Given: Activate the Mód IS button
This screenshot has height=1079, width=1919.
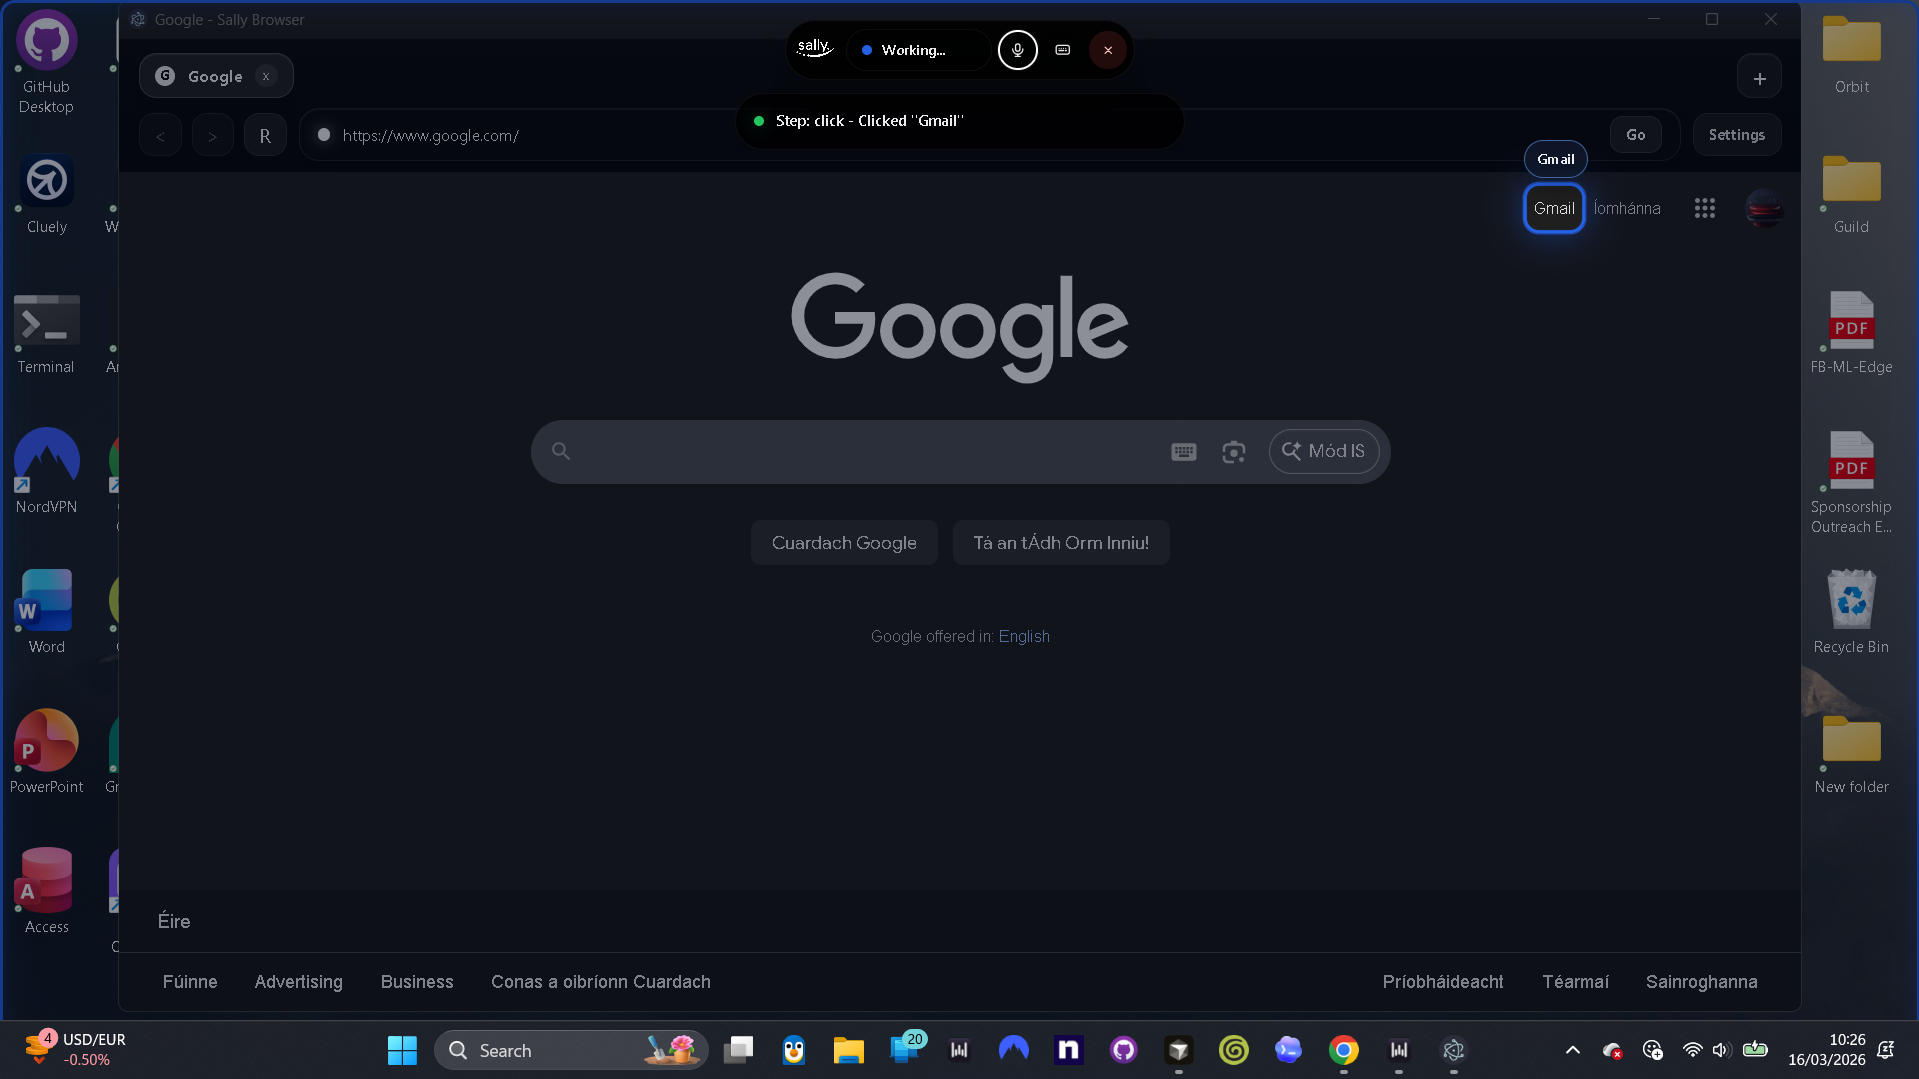Looking at the screenshot, I should click(1324, 451).
